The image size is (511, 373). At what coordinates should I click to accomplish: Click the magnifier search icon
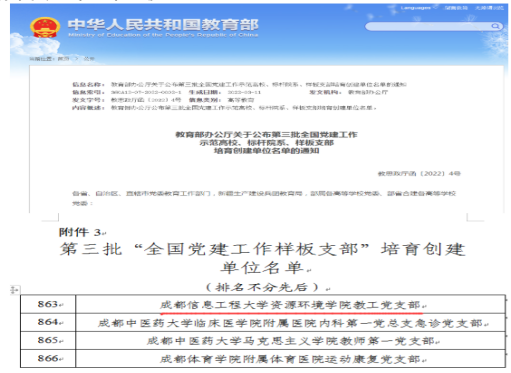(x=495, y=26)
